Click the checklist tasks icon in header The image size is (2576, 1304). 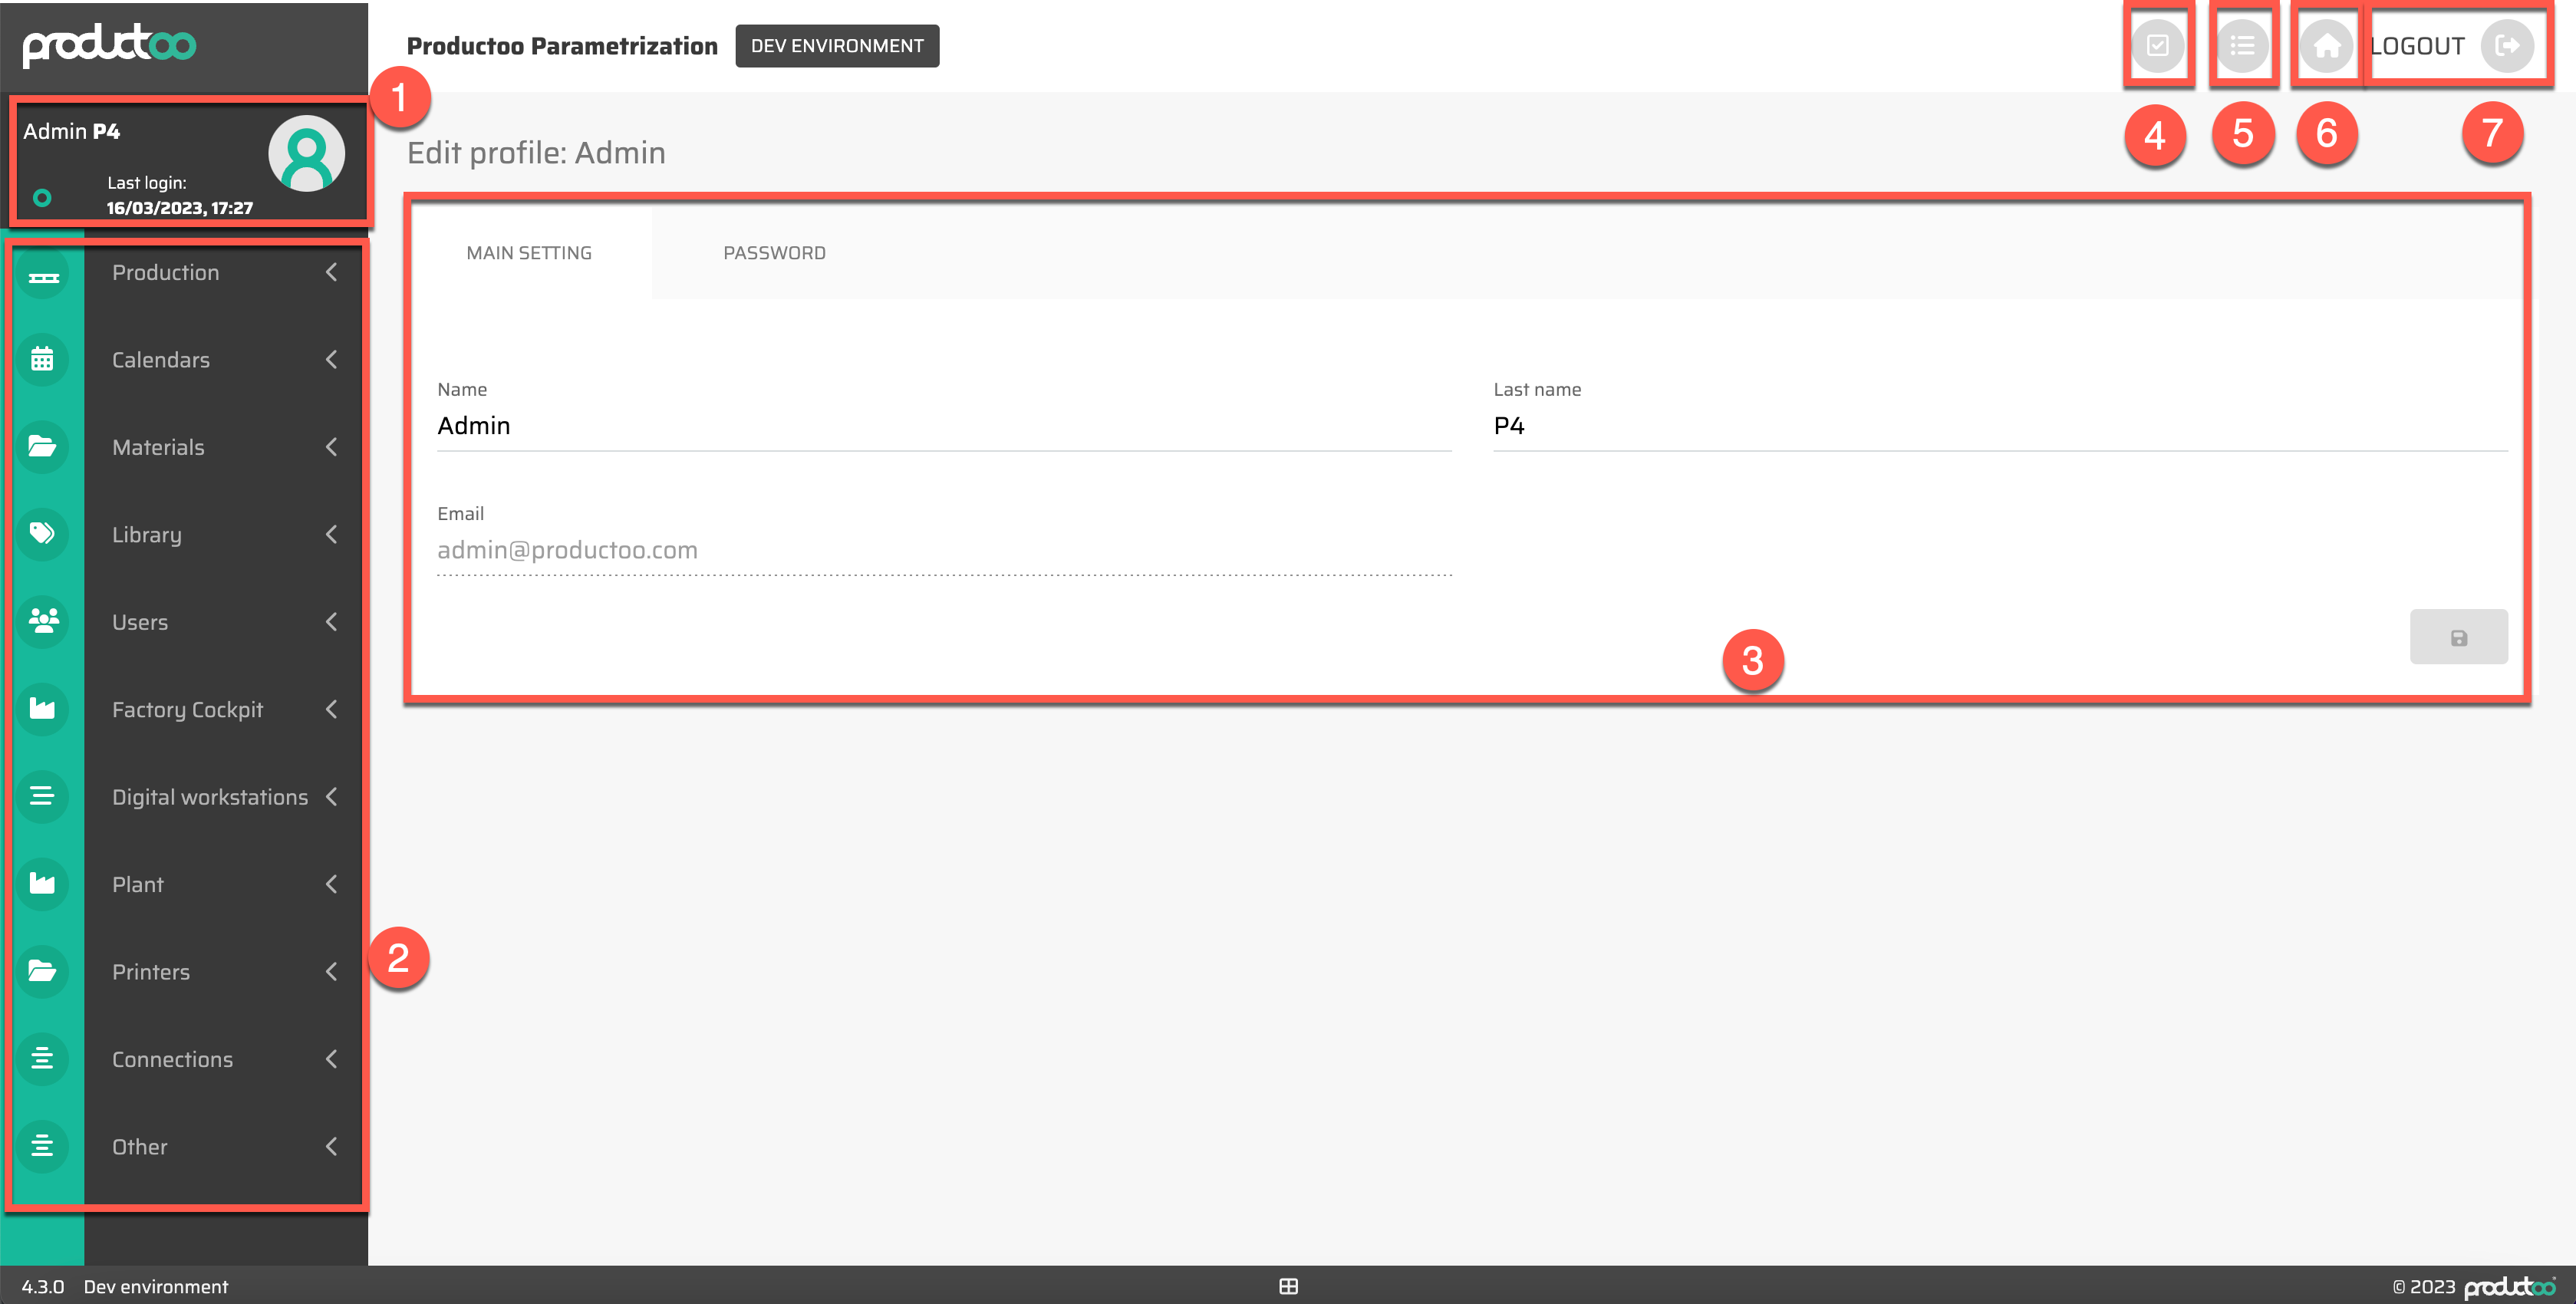2157,46
